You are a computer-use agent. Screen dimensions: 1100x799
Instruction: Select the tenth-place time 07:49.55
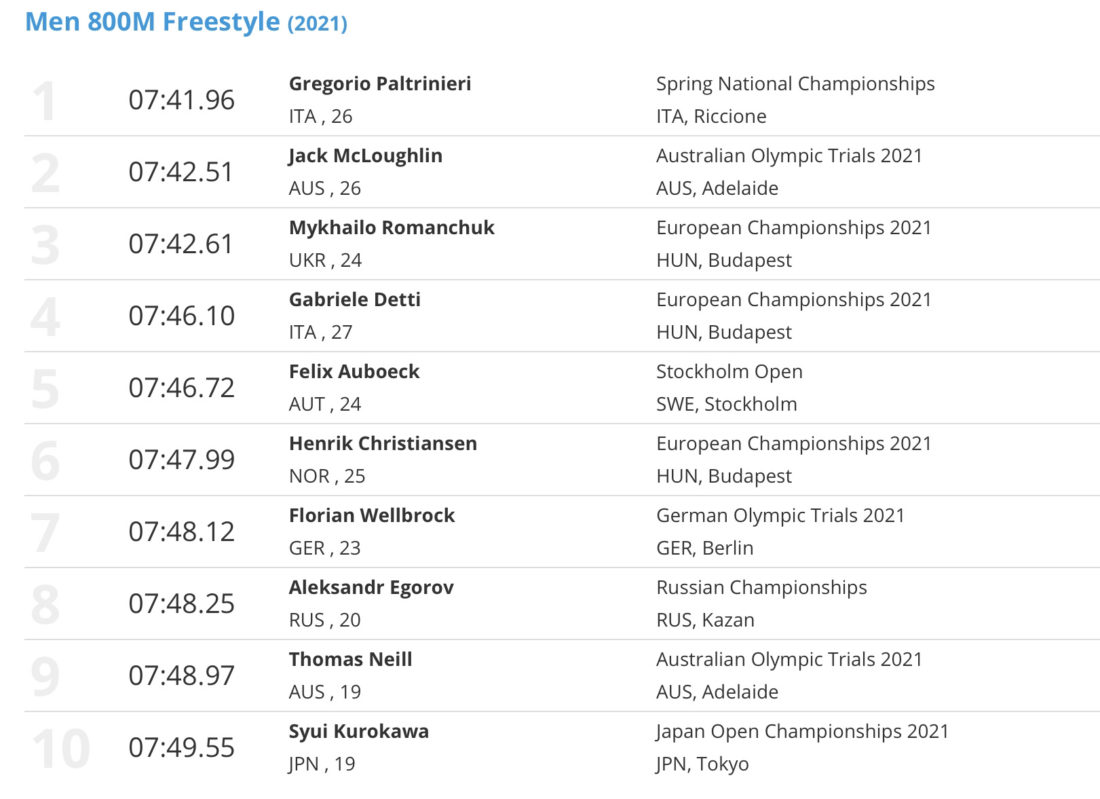click(181, 747)
